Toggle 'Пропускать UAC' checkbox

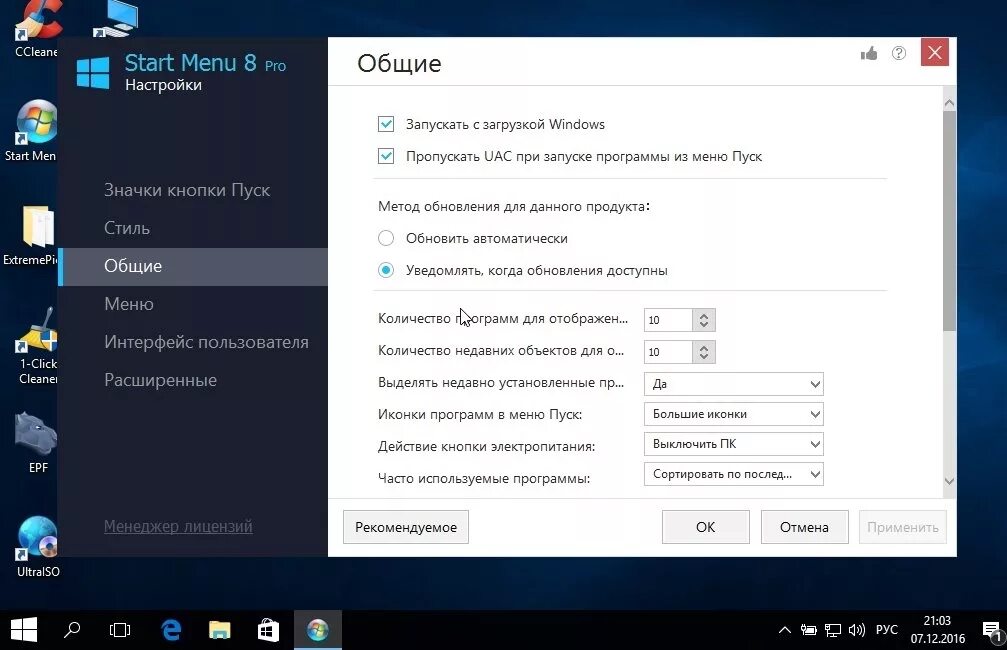coord(386,156)
